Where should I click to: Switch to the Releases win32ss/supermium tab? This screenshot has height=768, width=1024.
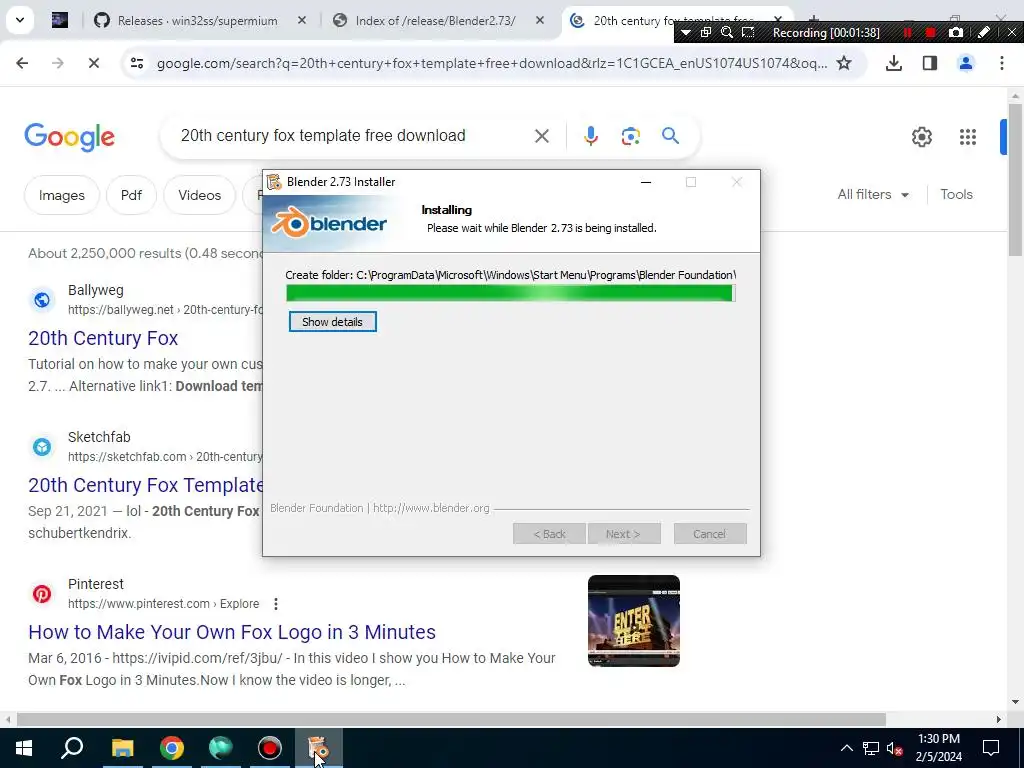tap(197, 21)
